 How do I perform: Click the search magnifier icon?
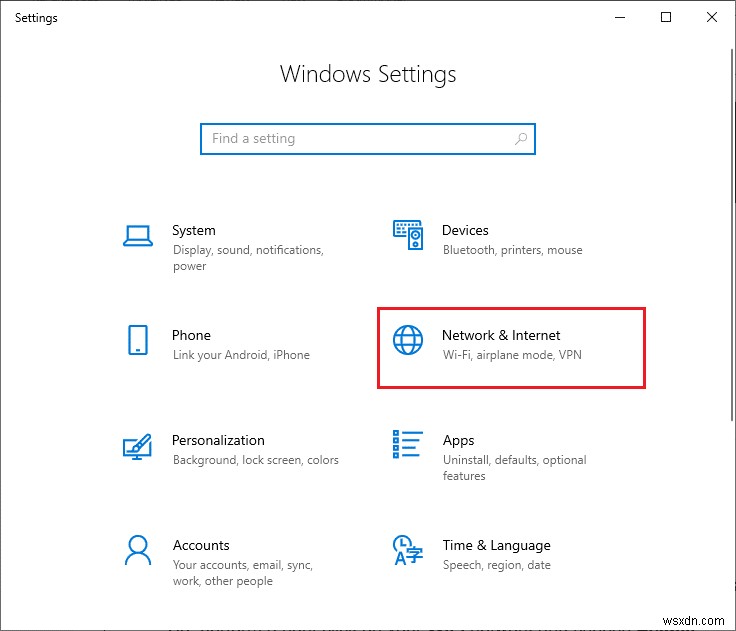tap(521, 139)
